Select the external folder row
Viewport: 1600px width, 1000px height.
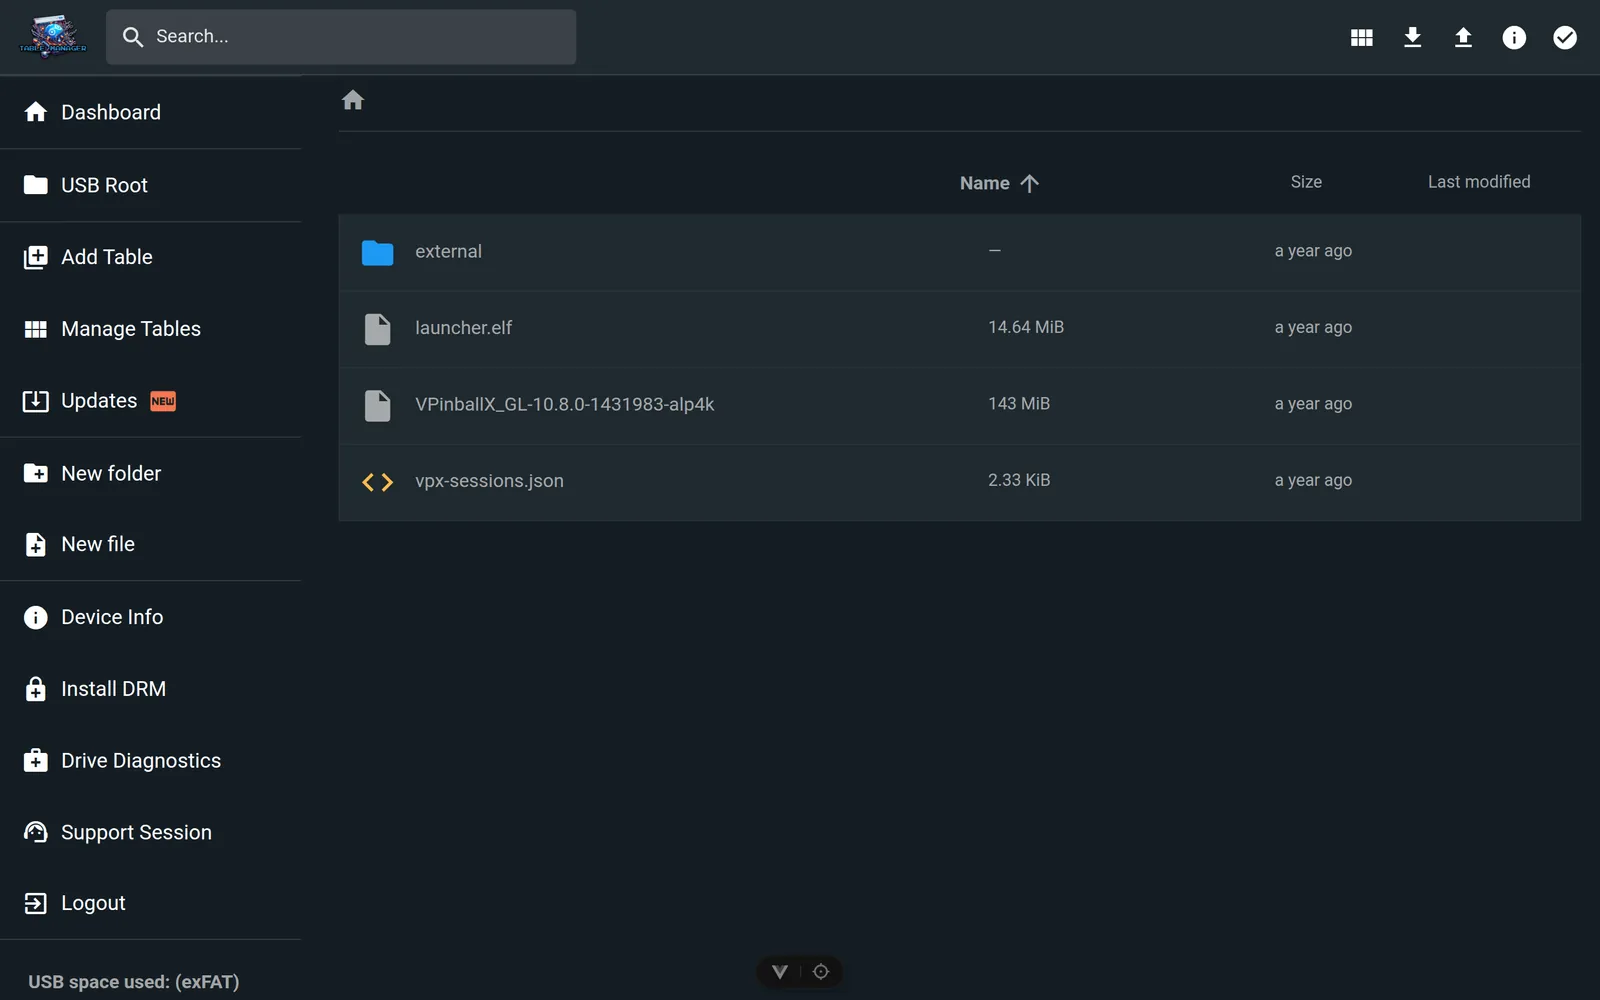click(960, 252)
